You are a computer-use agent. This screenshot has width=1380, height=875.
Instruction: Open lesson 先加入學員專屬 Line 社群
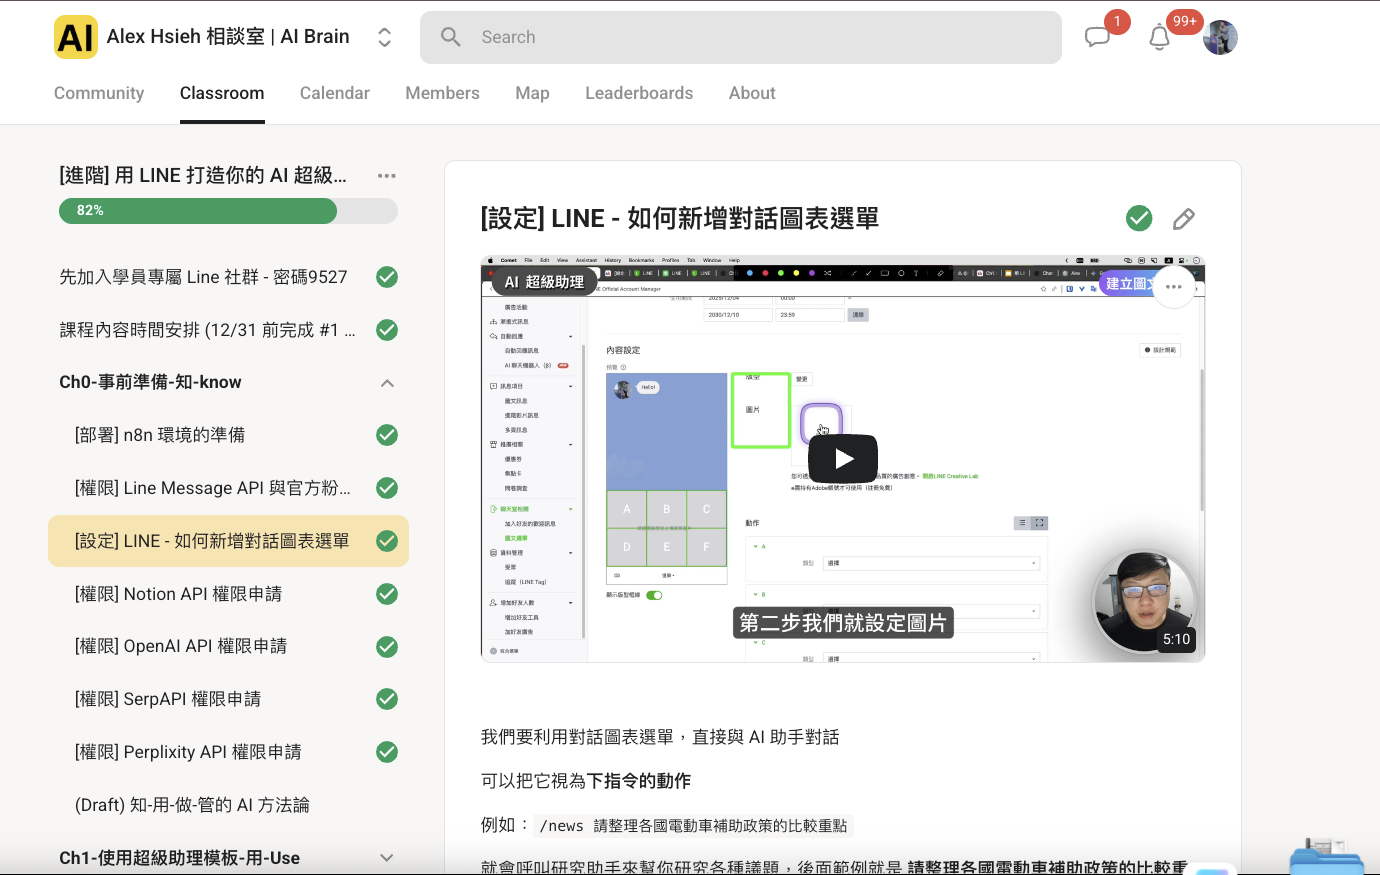coord(203,277)
